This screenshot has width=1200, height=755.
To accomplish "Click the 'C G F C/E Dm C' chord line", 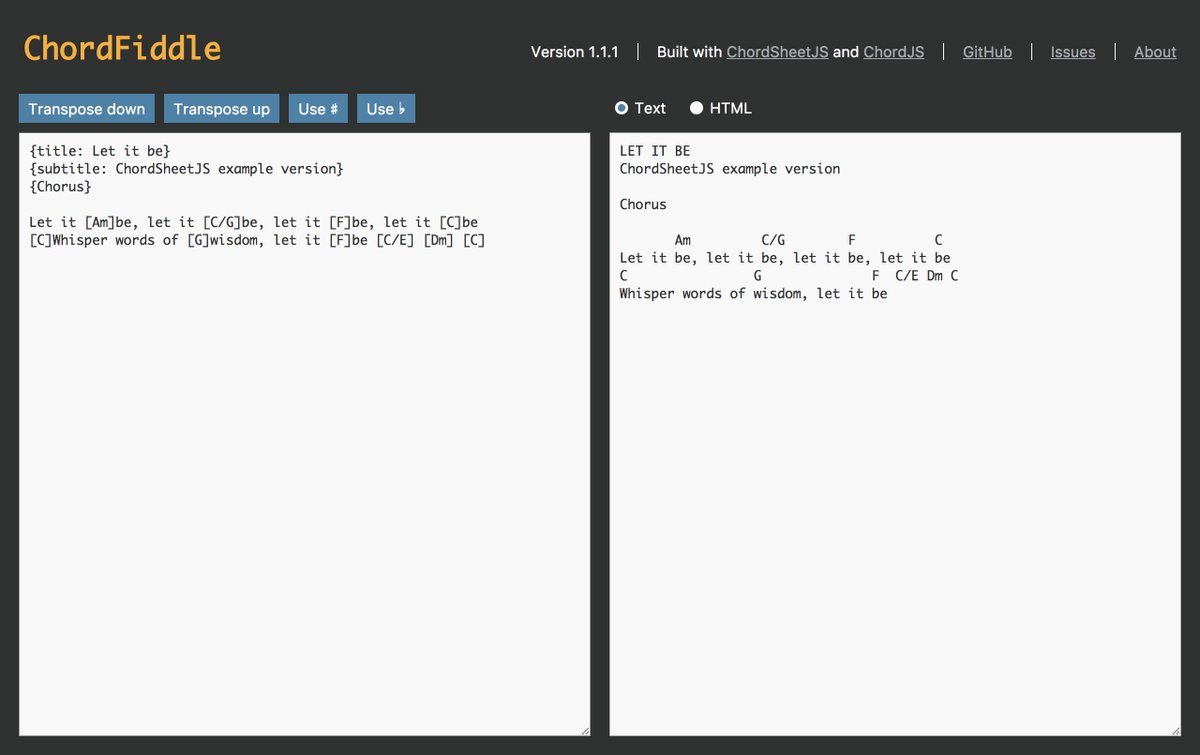I will tap(789, 276).
